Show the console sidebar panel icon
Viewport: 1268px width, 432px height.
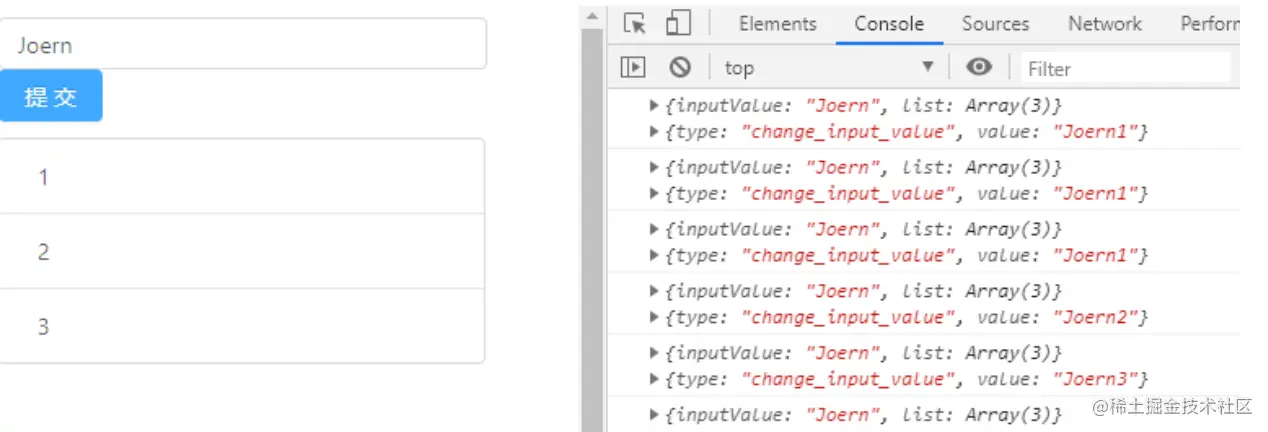pyautogui.click(x=632, y=67)
